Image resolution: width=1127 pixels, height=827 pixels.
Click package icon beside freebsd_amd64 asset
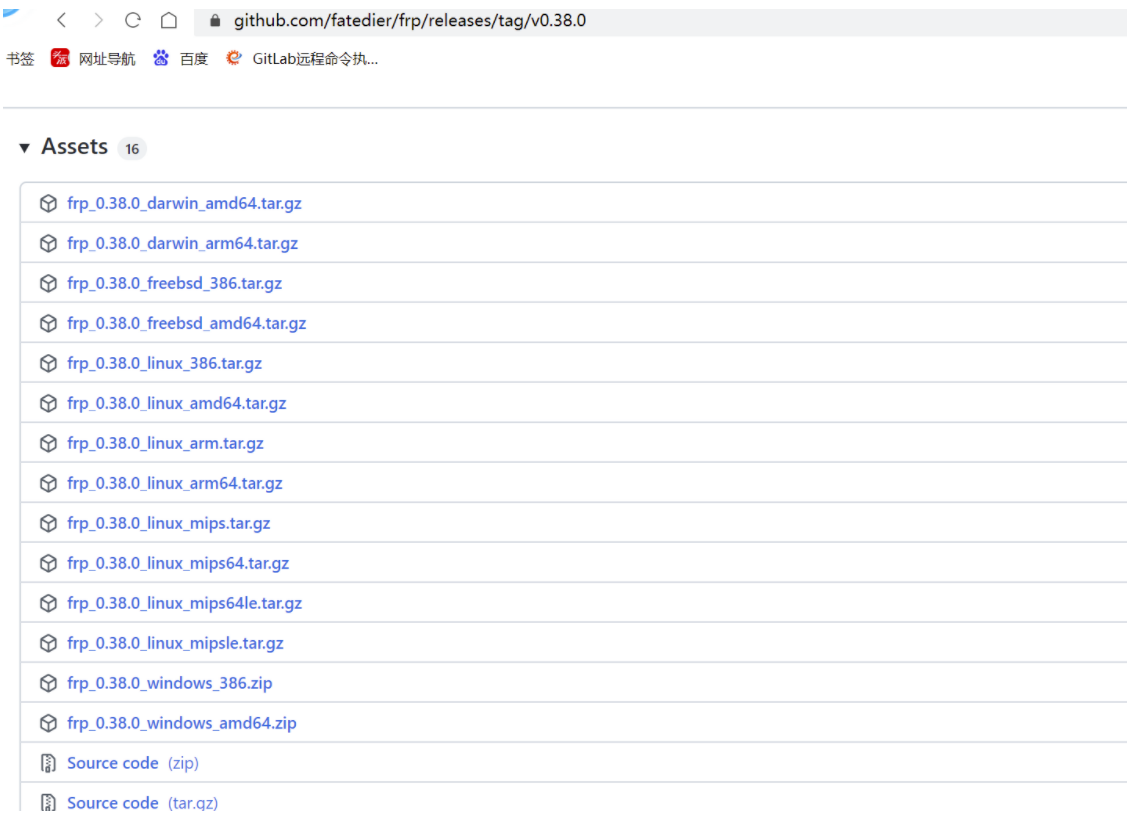[48, 323]
